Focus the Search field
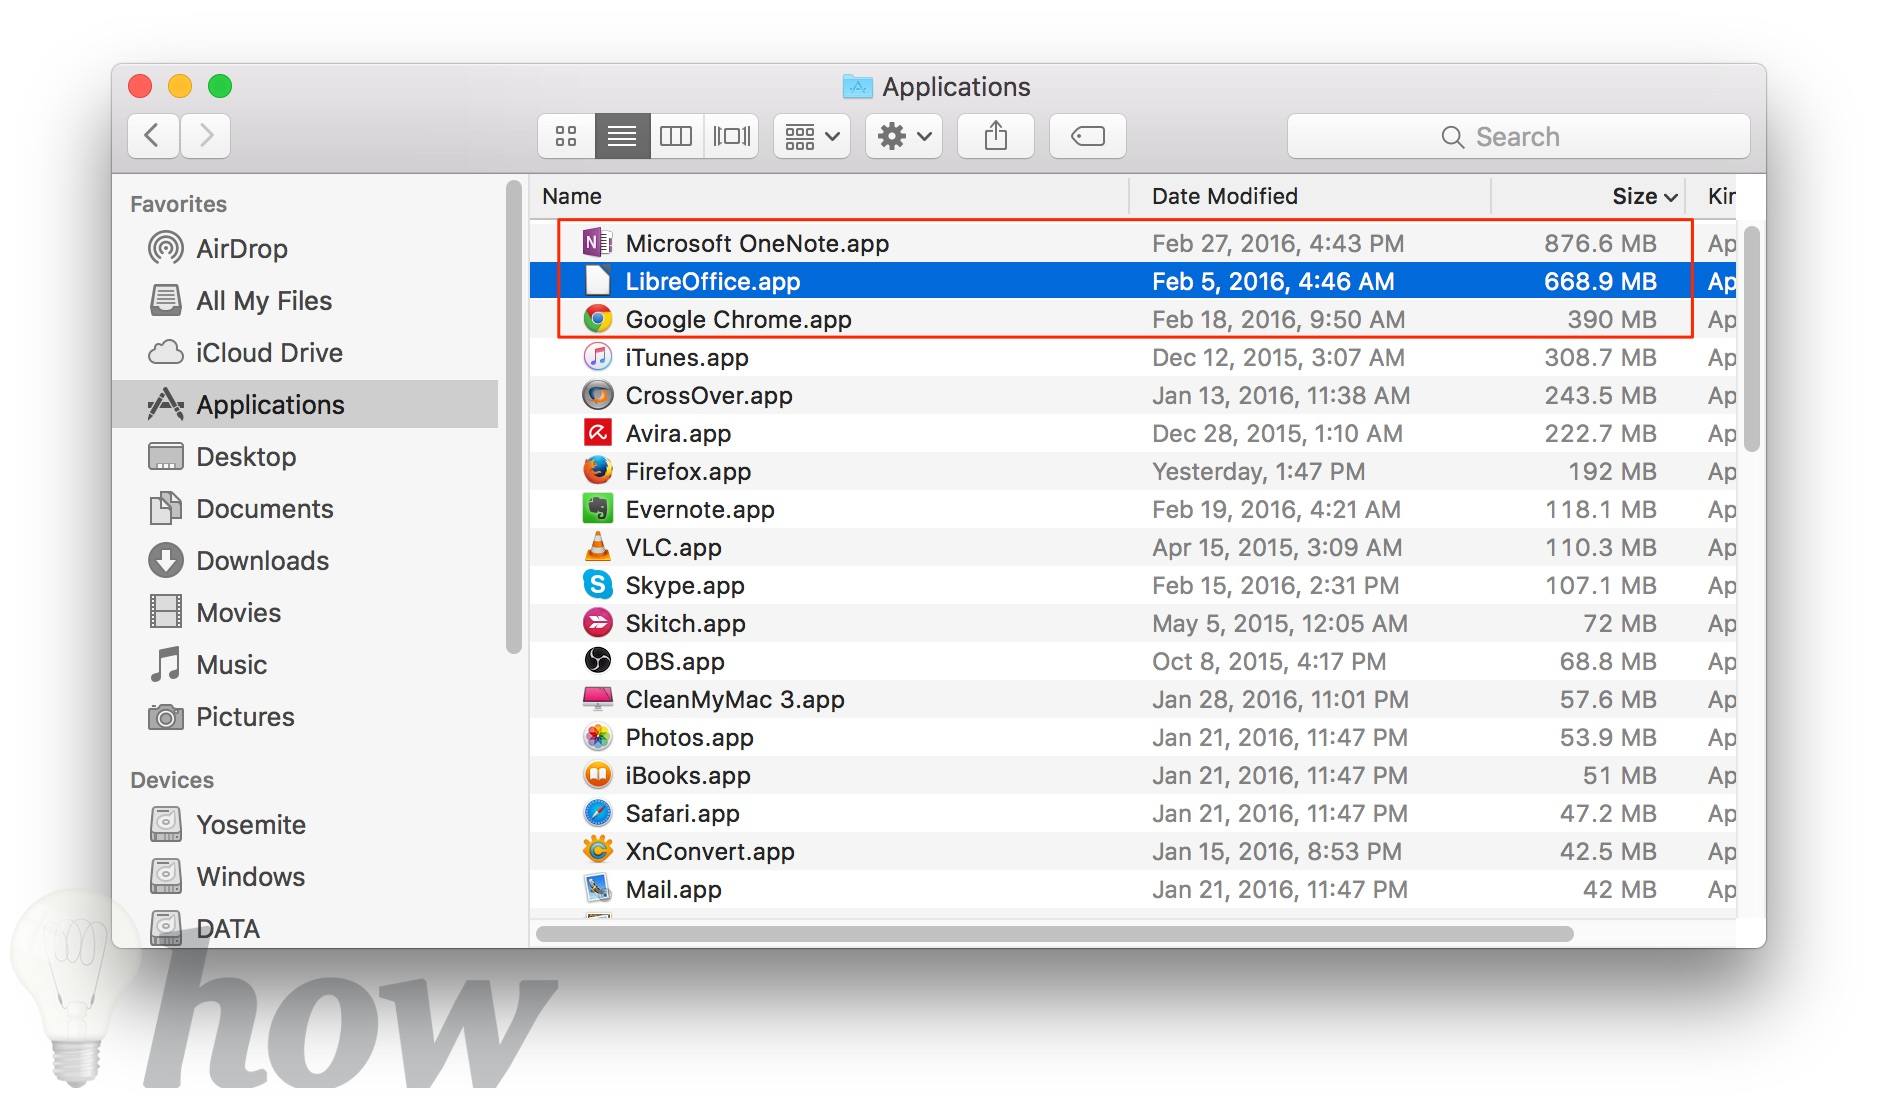 point(1518,136)
